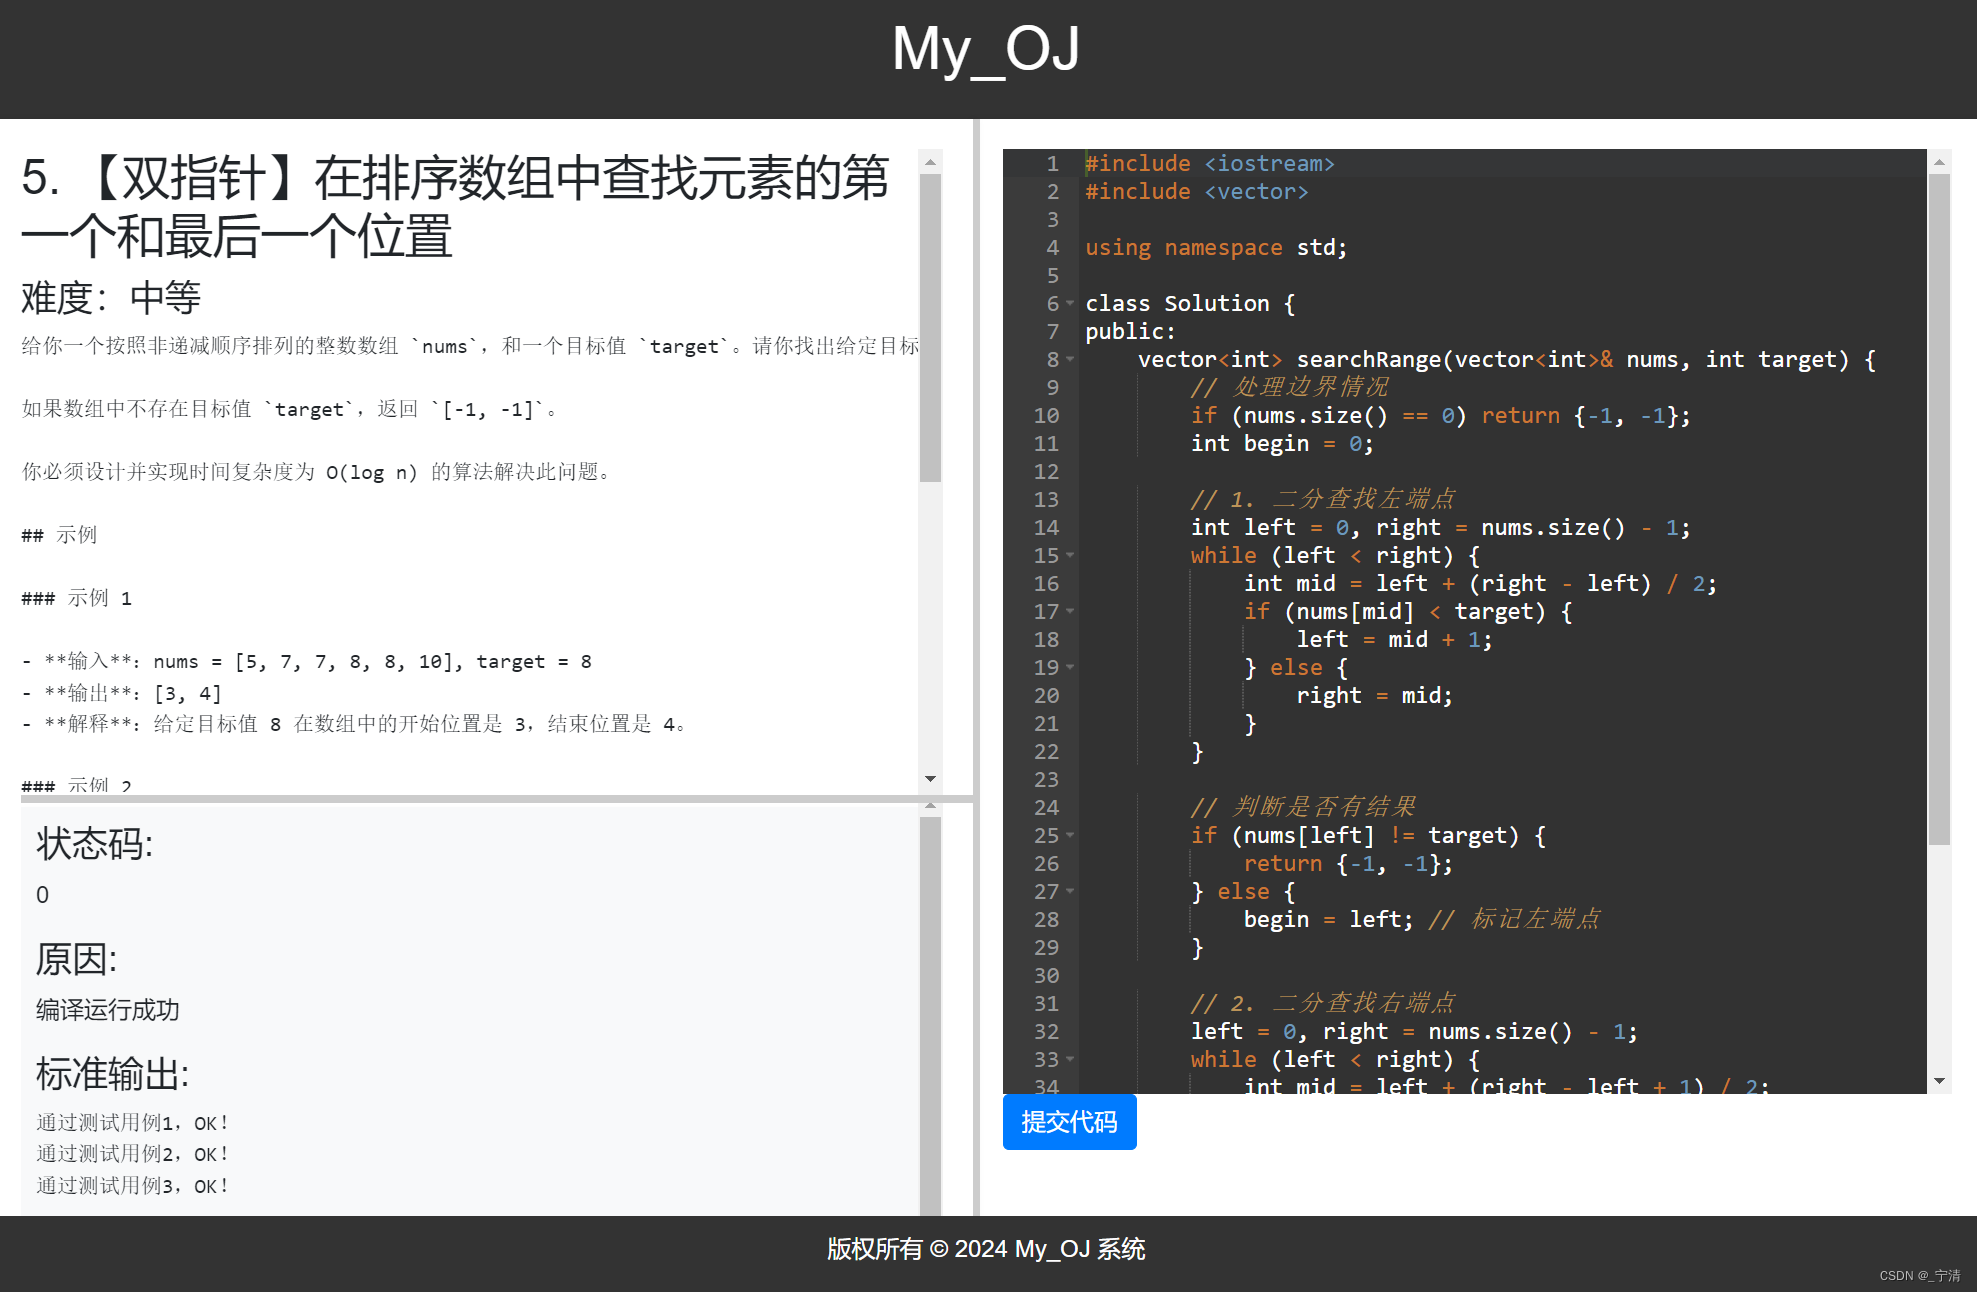The image size is (1977, 1292).
Task: Click the 'right = mid;' code line
Action: [1374, 695]
